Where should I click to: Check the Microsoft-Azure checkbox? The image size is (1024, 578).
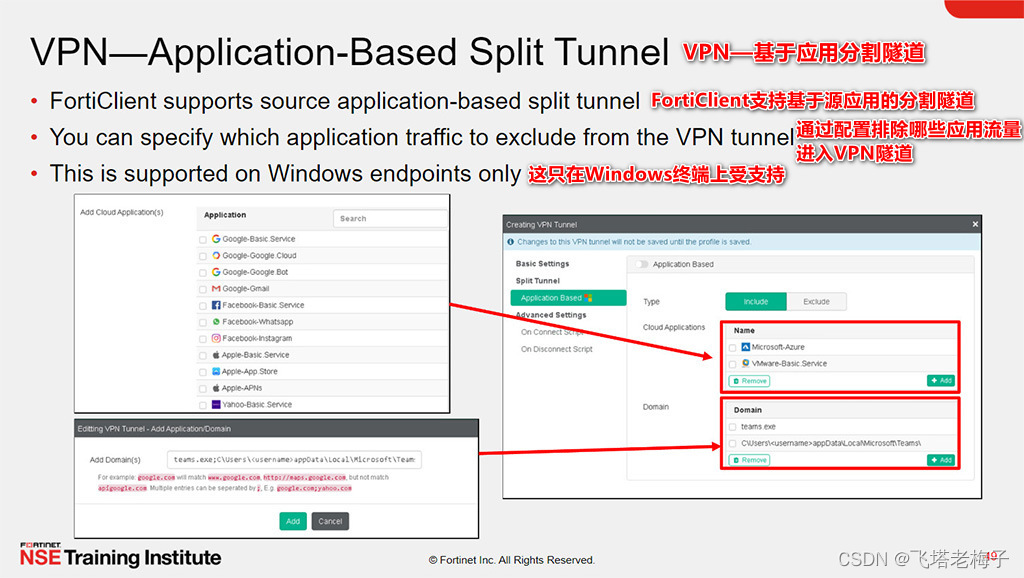pyautogui.click(x=733, y=347)
